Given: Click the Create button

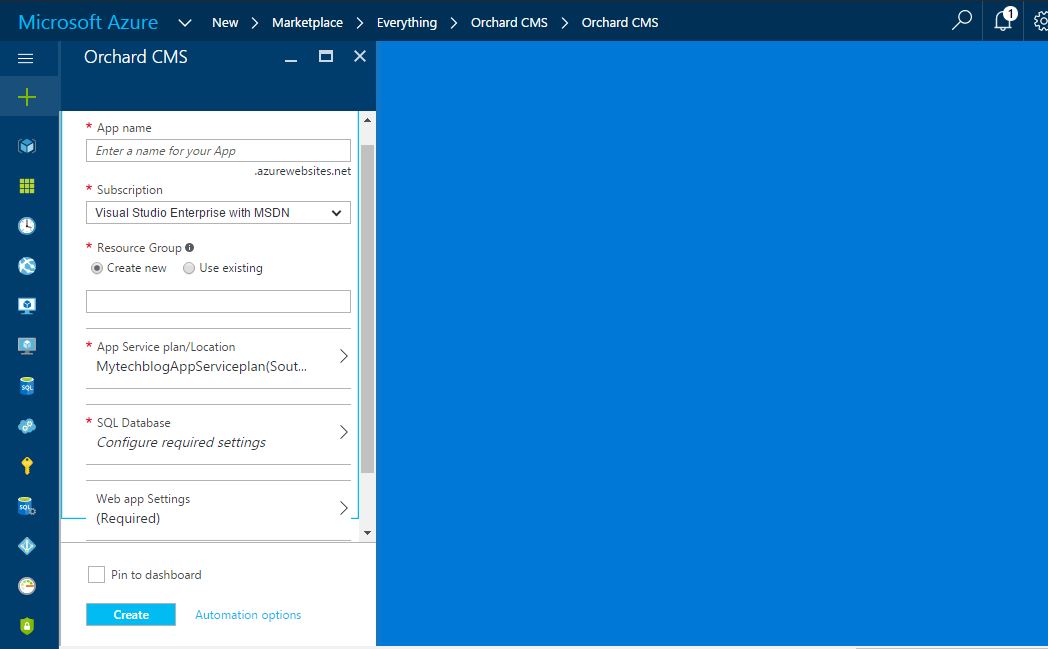Looking at the screenshot, I should tap(131, 615).
